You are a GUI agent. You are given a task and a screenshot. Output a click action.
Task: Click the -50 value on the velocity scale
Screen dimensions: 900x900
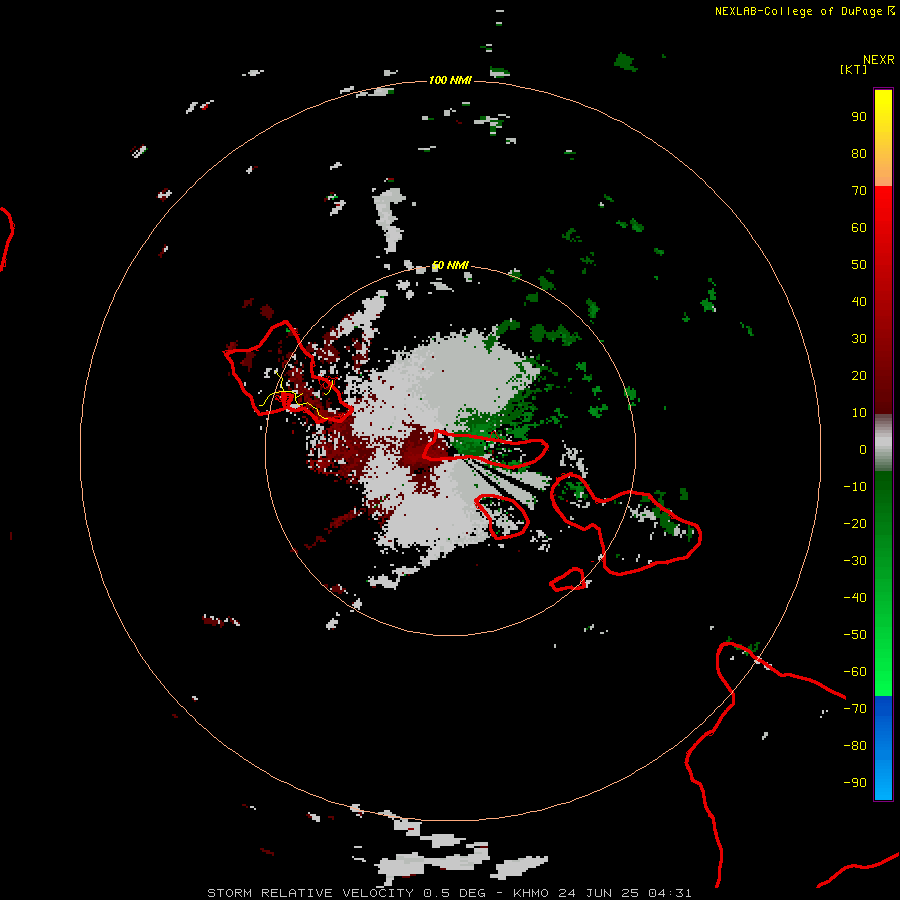(855, 635)
